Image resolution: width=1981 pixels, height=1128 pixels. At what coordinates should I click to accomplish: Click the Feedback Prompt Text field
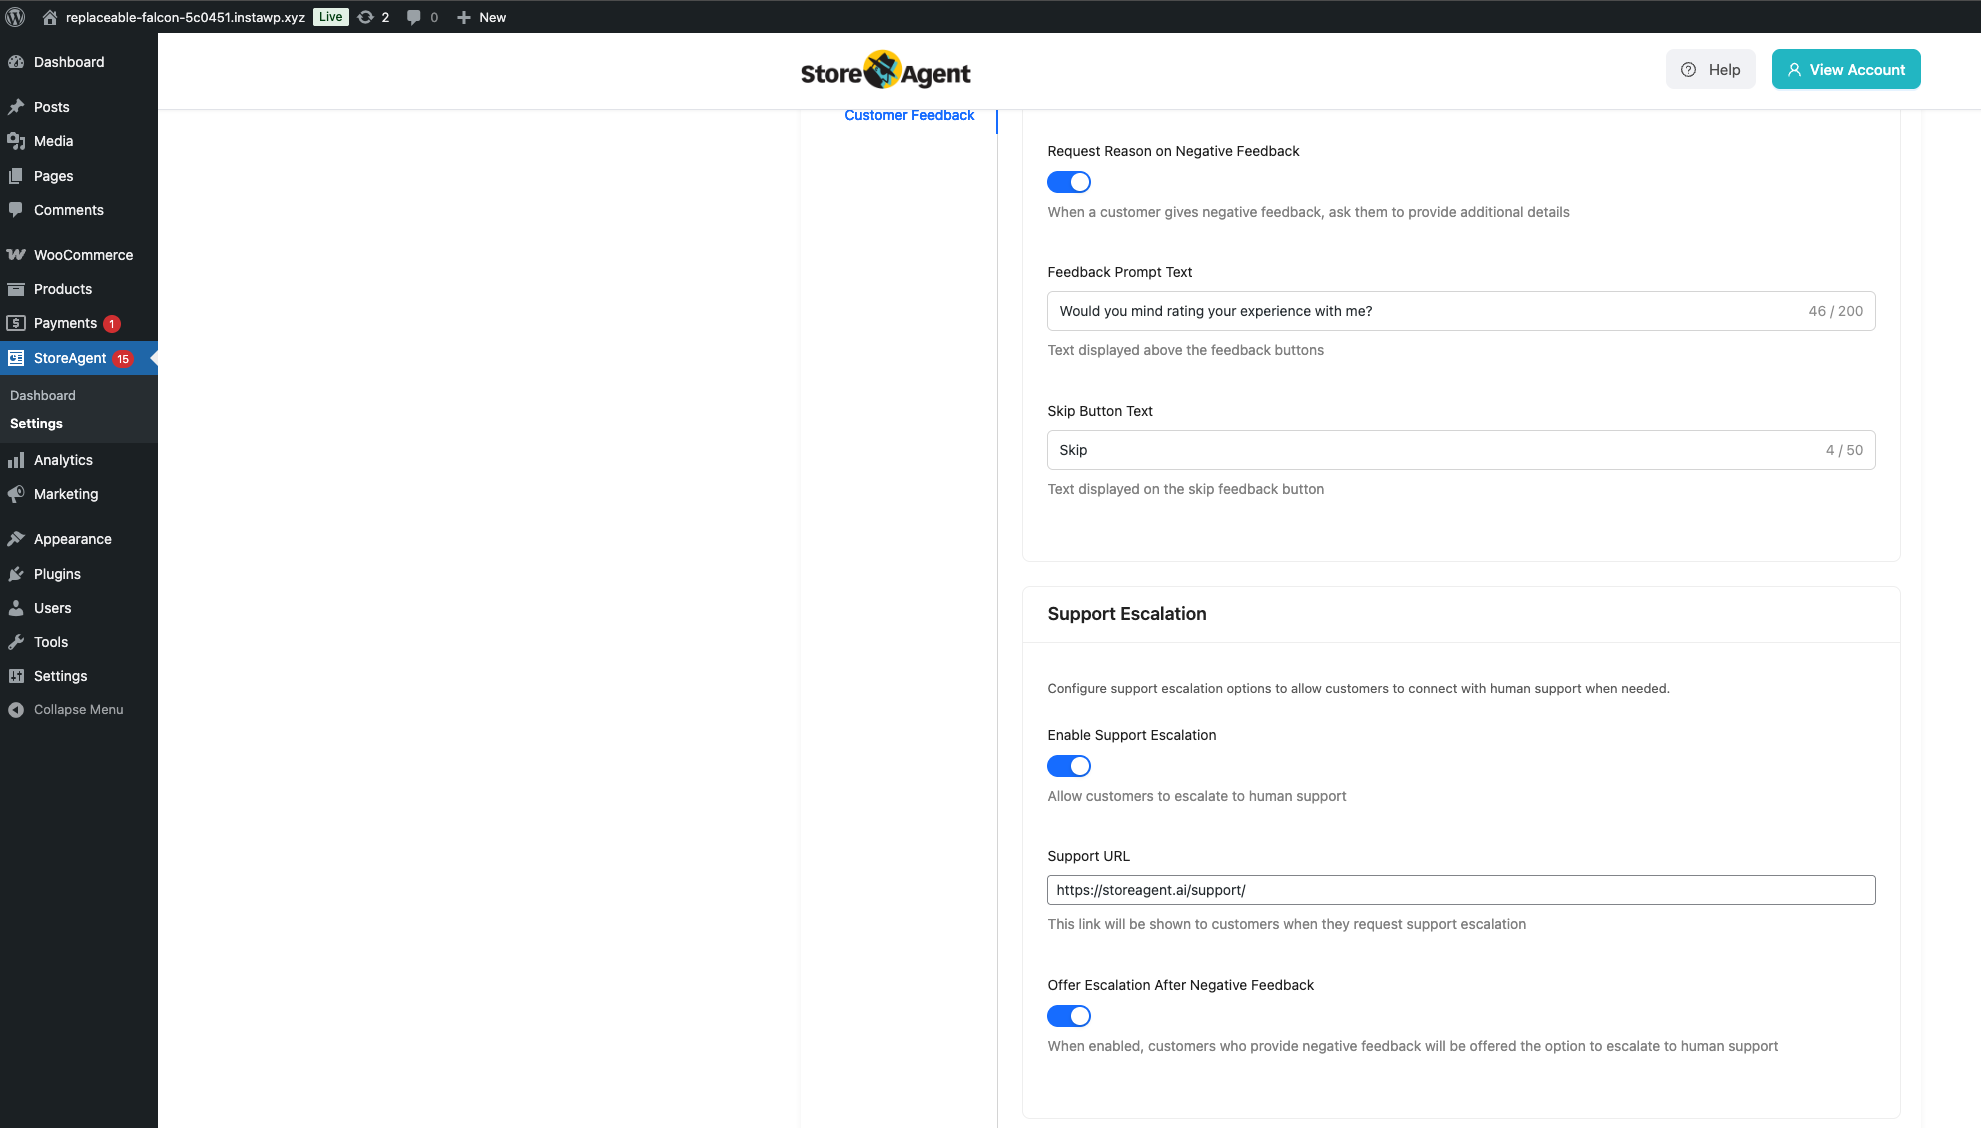[1420, 311]
